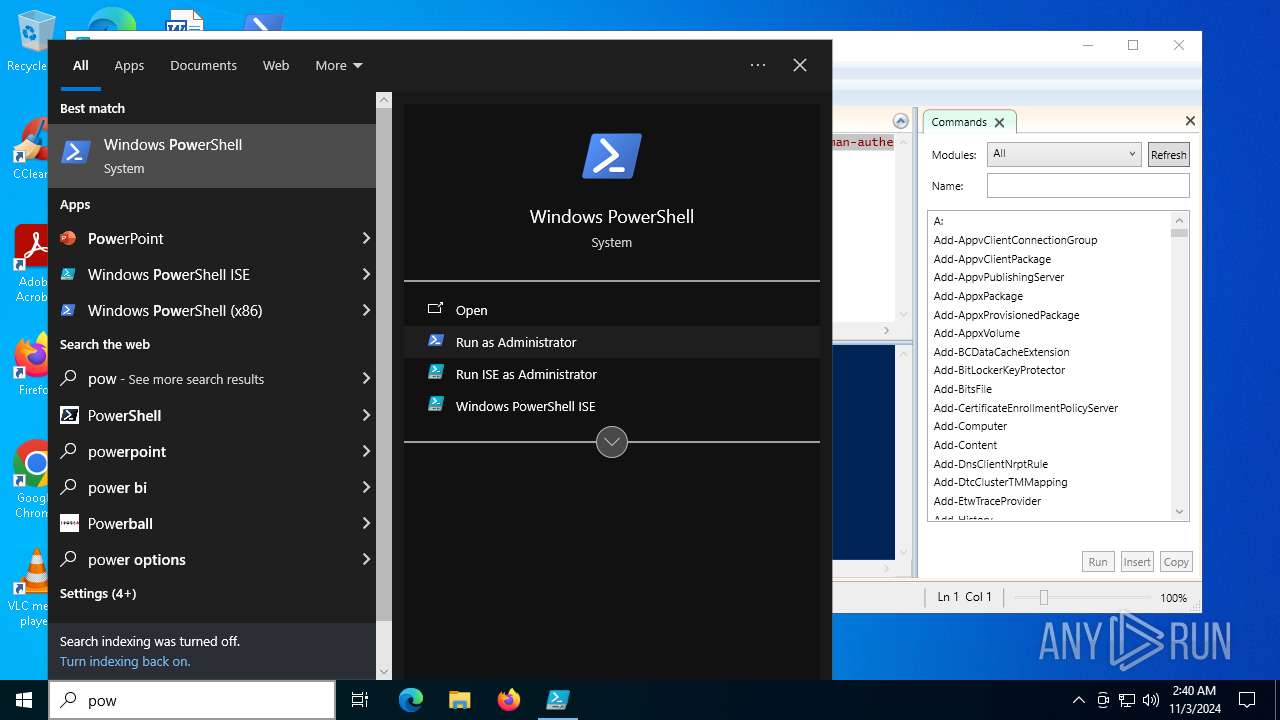Close the Commands tab in PowerShell ISE
The height and width of the screenshot is (720, 1280).
point(998,122)
